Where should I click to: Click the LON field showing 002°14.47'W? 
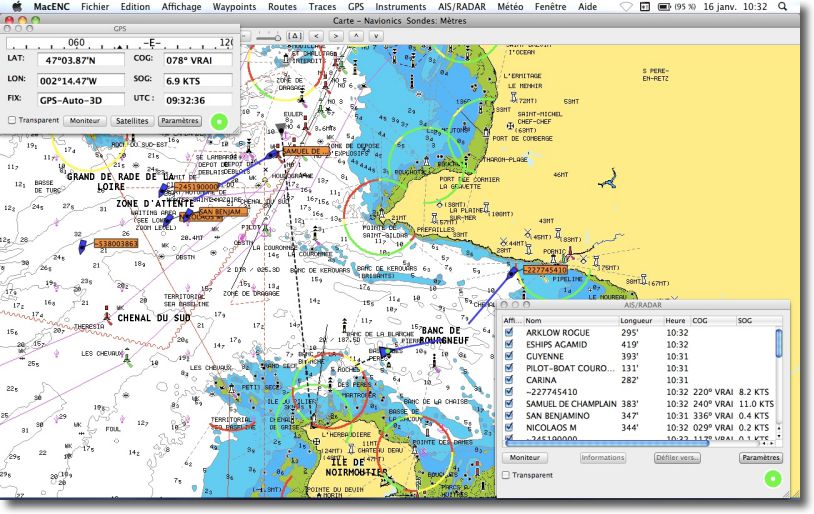click(80, 80)
